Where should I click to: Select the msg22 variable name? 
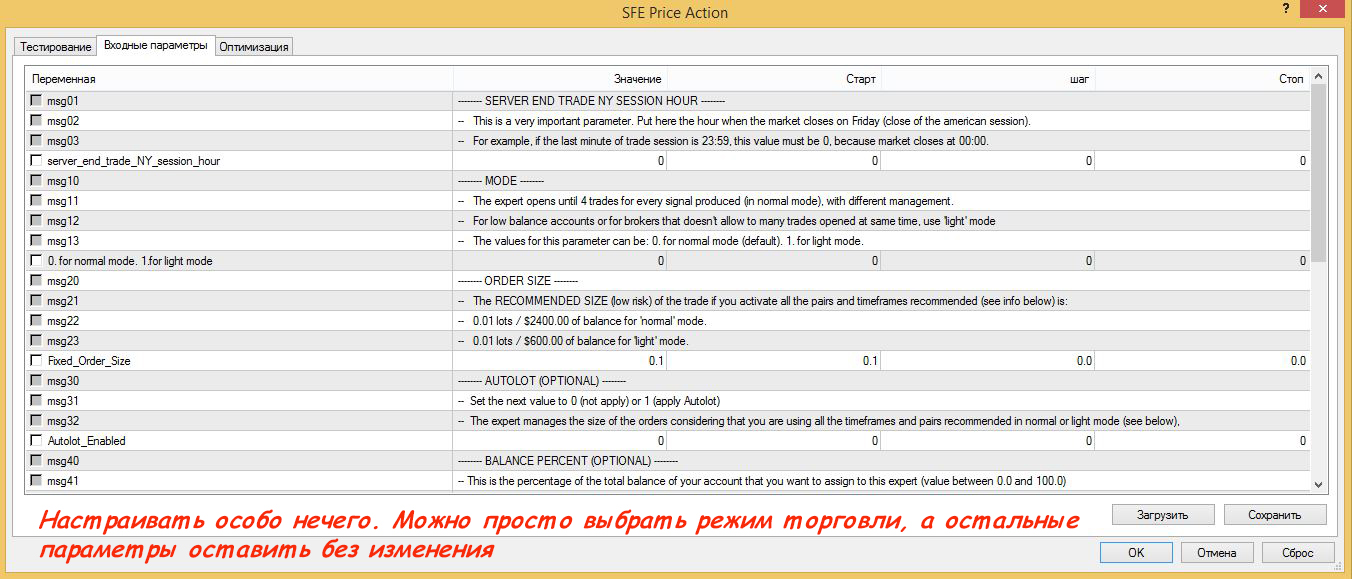[63, 321]
